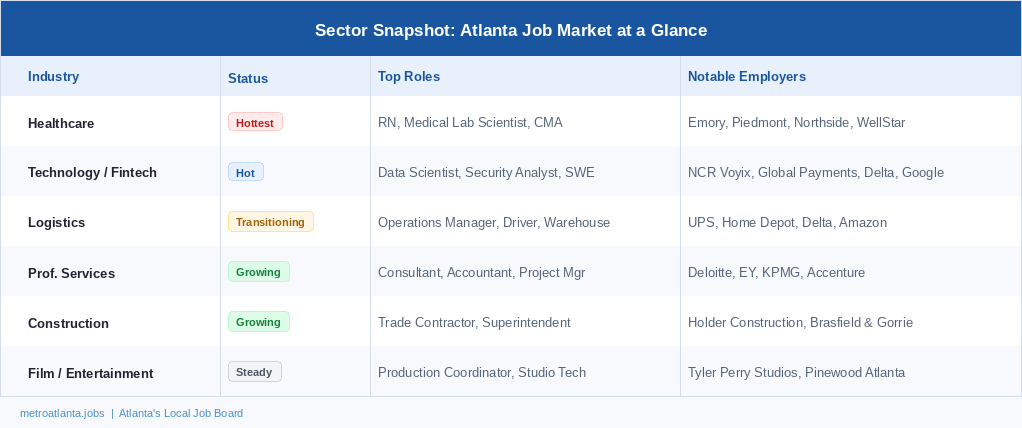Click the Steady status badge
Screen dimensions: 1022x428
(255, 372)
